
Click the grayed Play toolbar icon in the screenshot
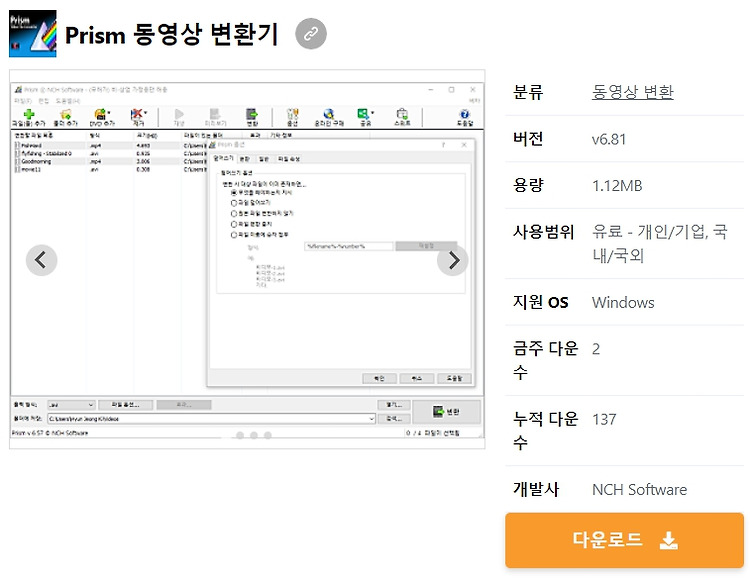pyautogui.click(x=179, y=114)
